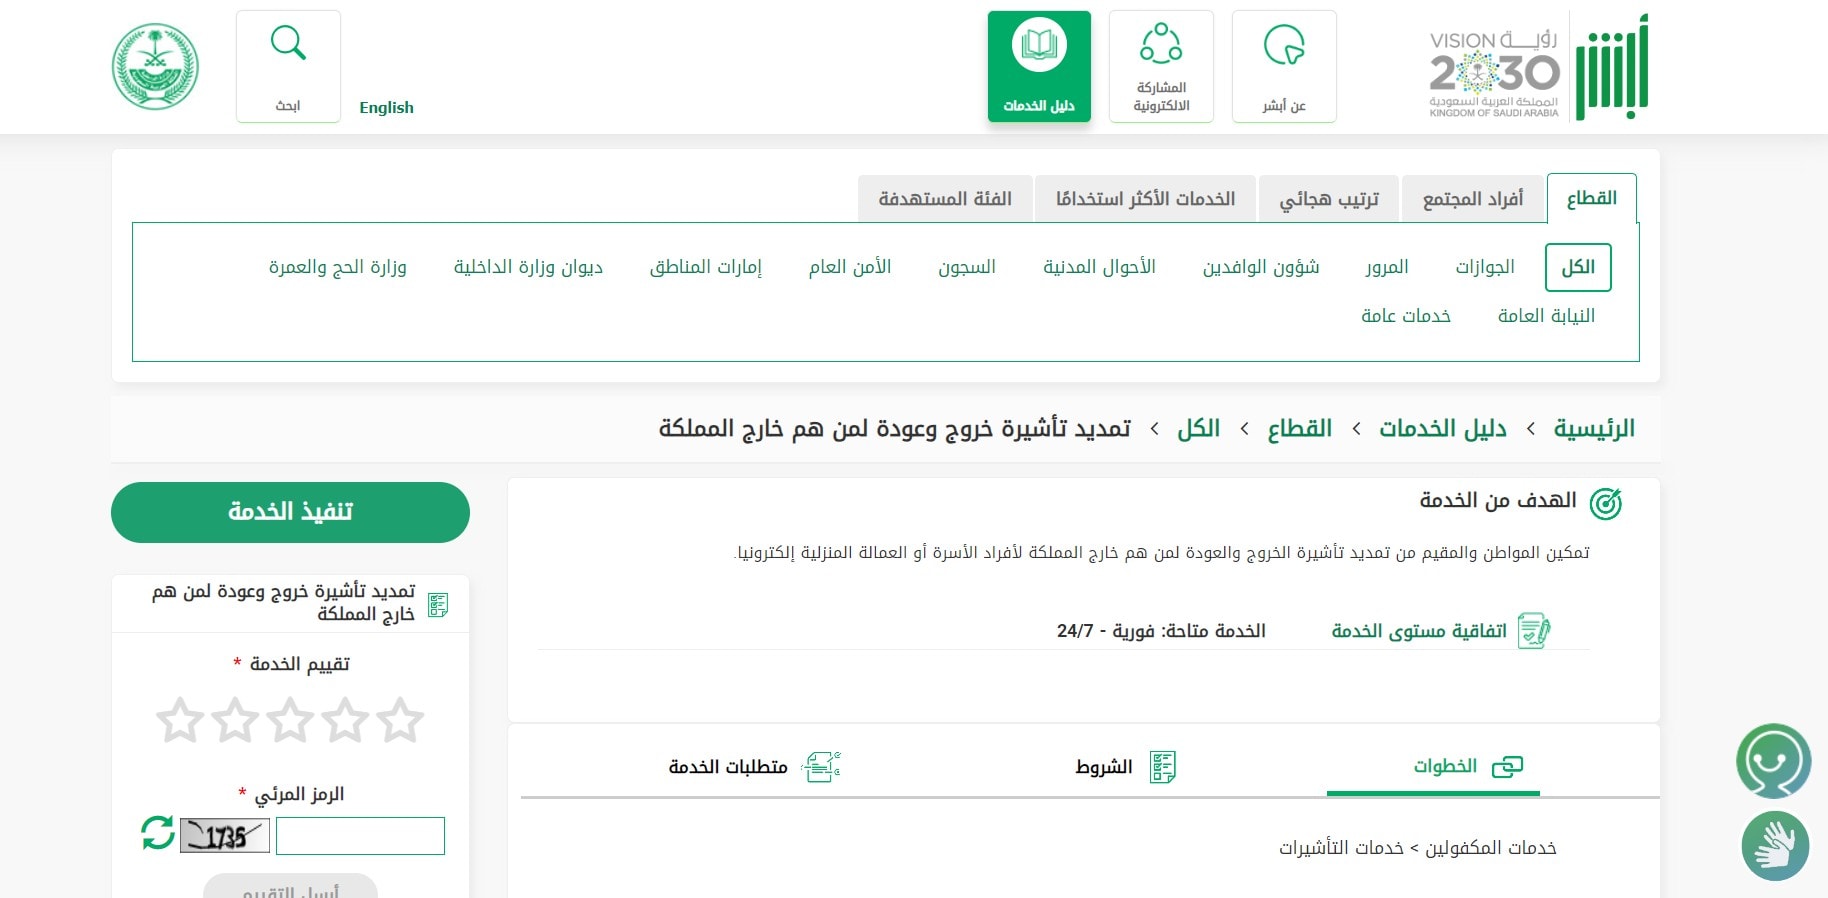
Task: Click the خدمات المكفولين > خدمات التأشيرات text
Action: (1418, 848)
